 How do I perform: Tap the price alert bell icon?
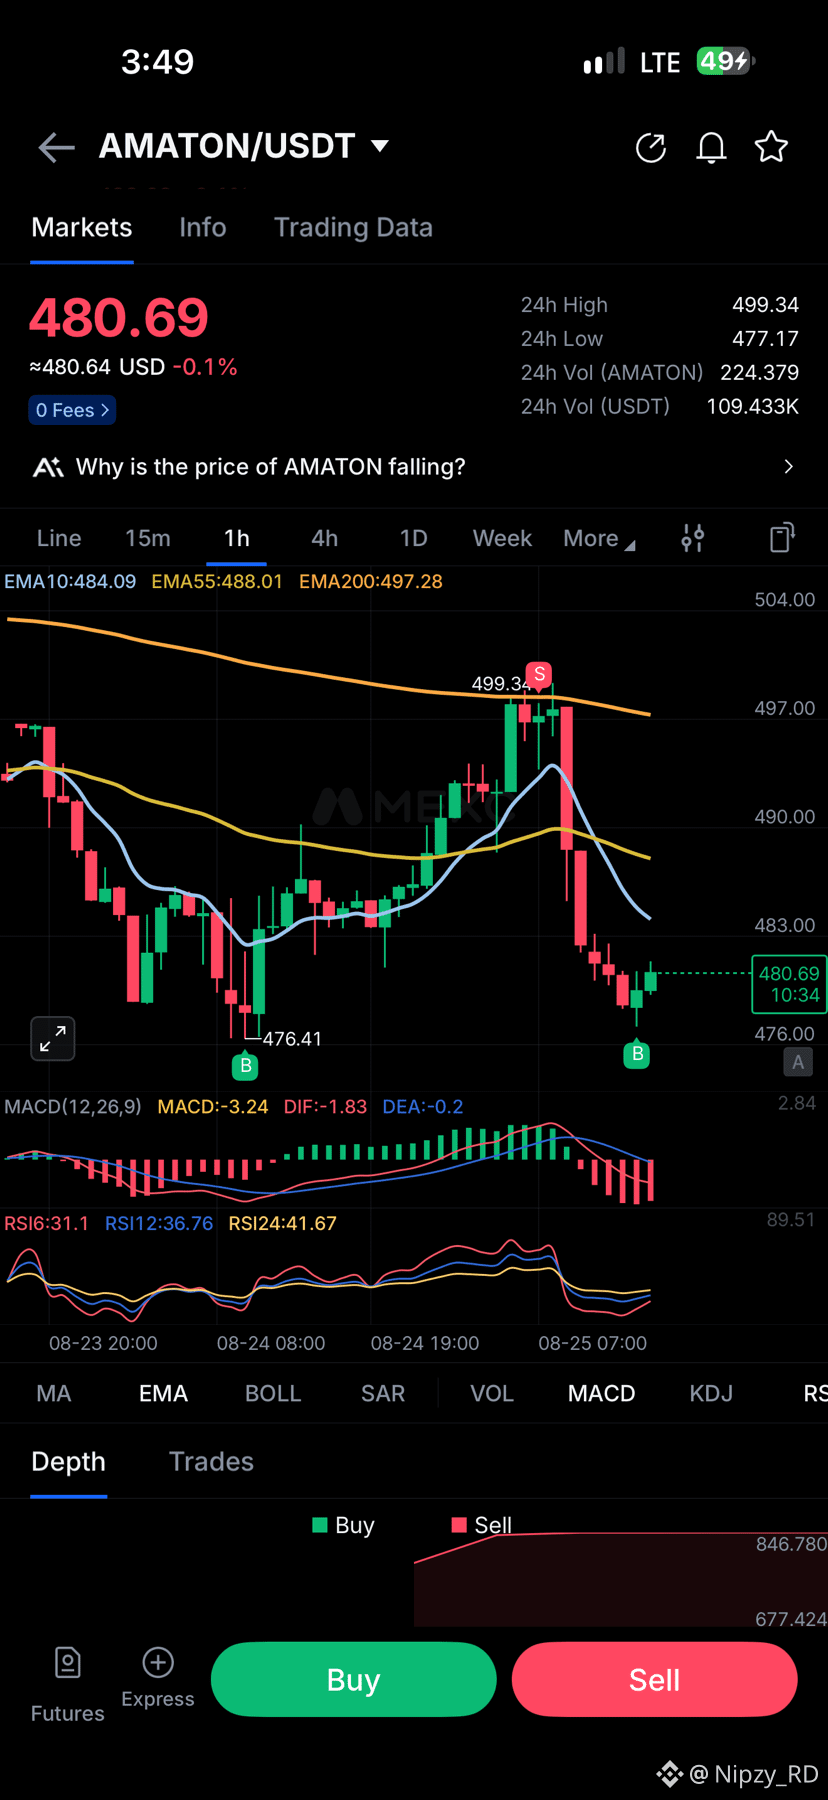tap(711, 148)
